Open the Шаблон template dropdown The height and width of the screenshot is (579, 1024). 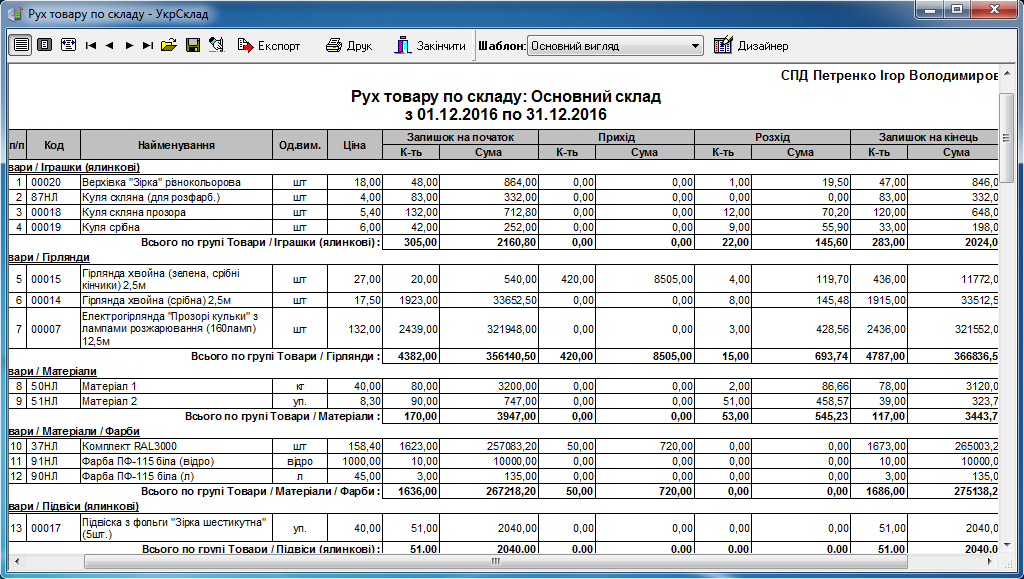(696, 46)
